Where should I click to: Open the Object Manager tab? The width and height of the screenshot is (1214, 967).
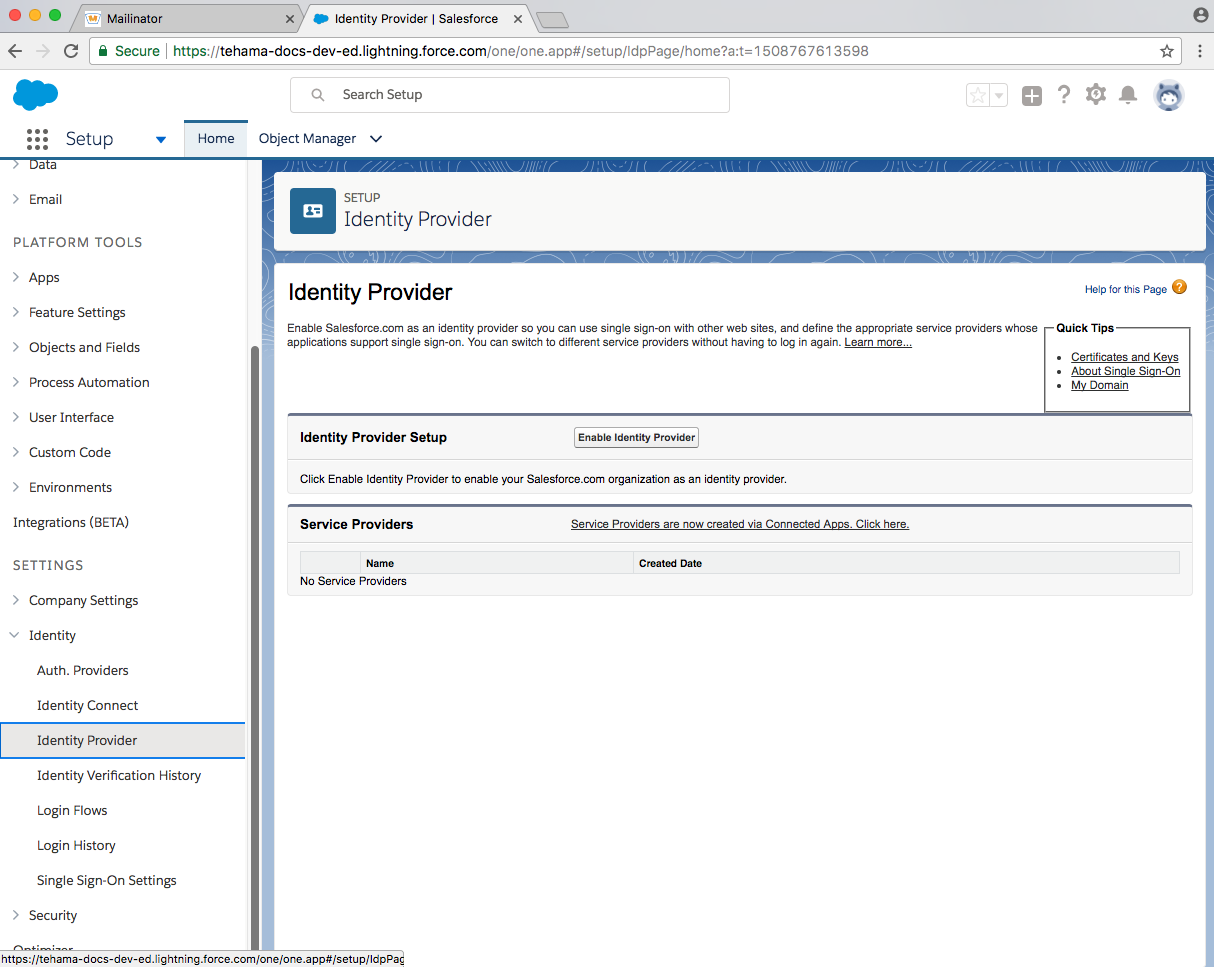click(x=307, y=139)
